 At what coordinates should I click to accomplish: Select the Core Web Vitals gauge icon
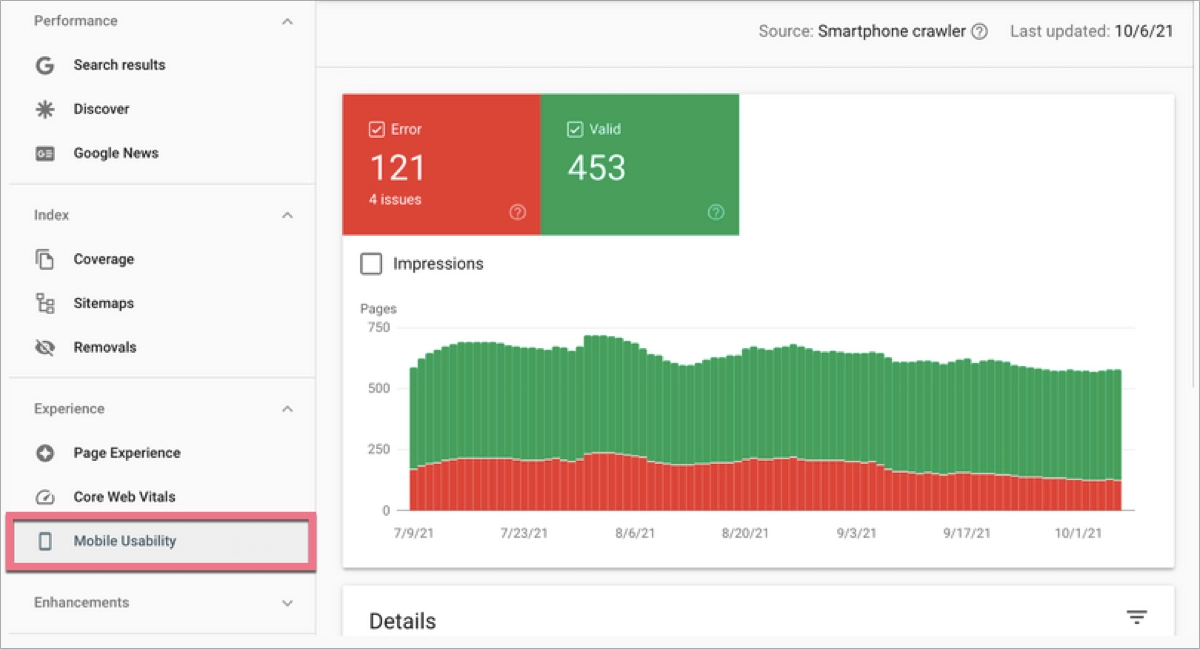click(44, 496)
